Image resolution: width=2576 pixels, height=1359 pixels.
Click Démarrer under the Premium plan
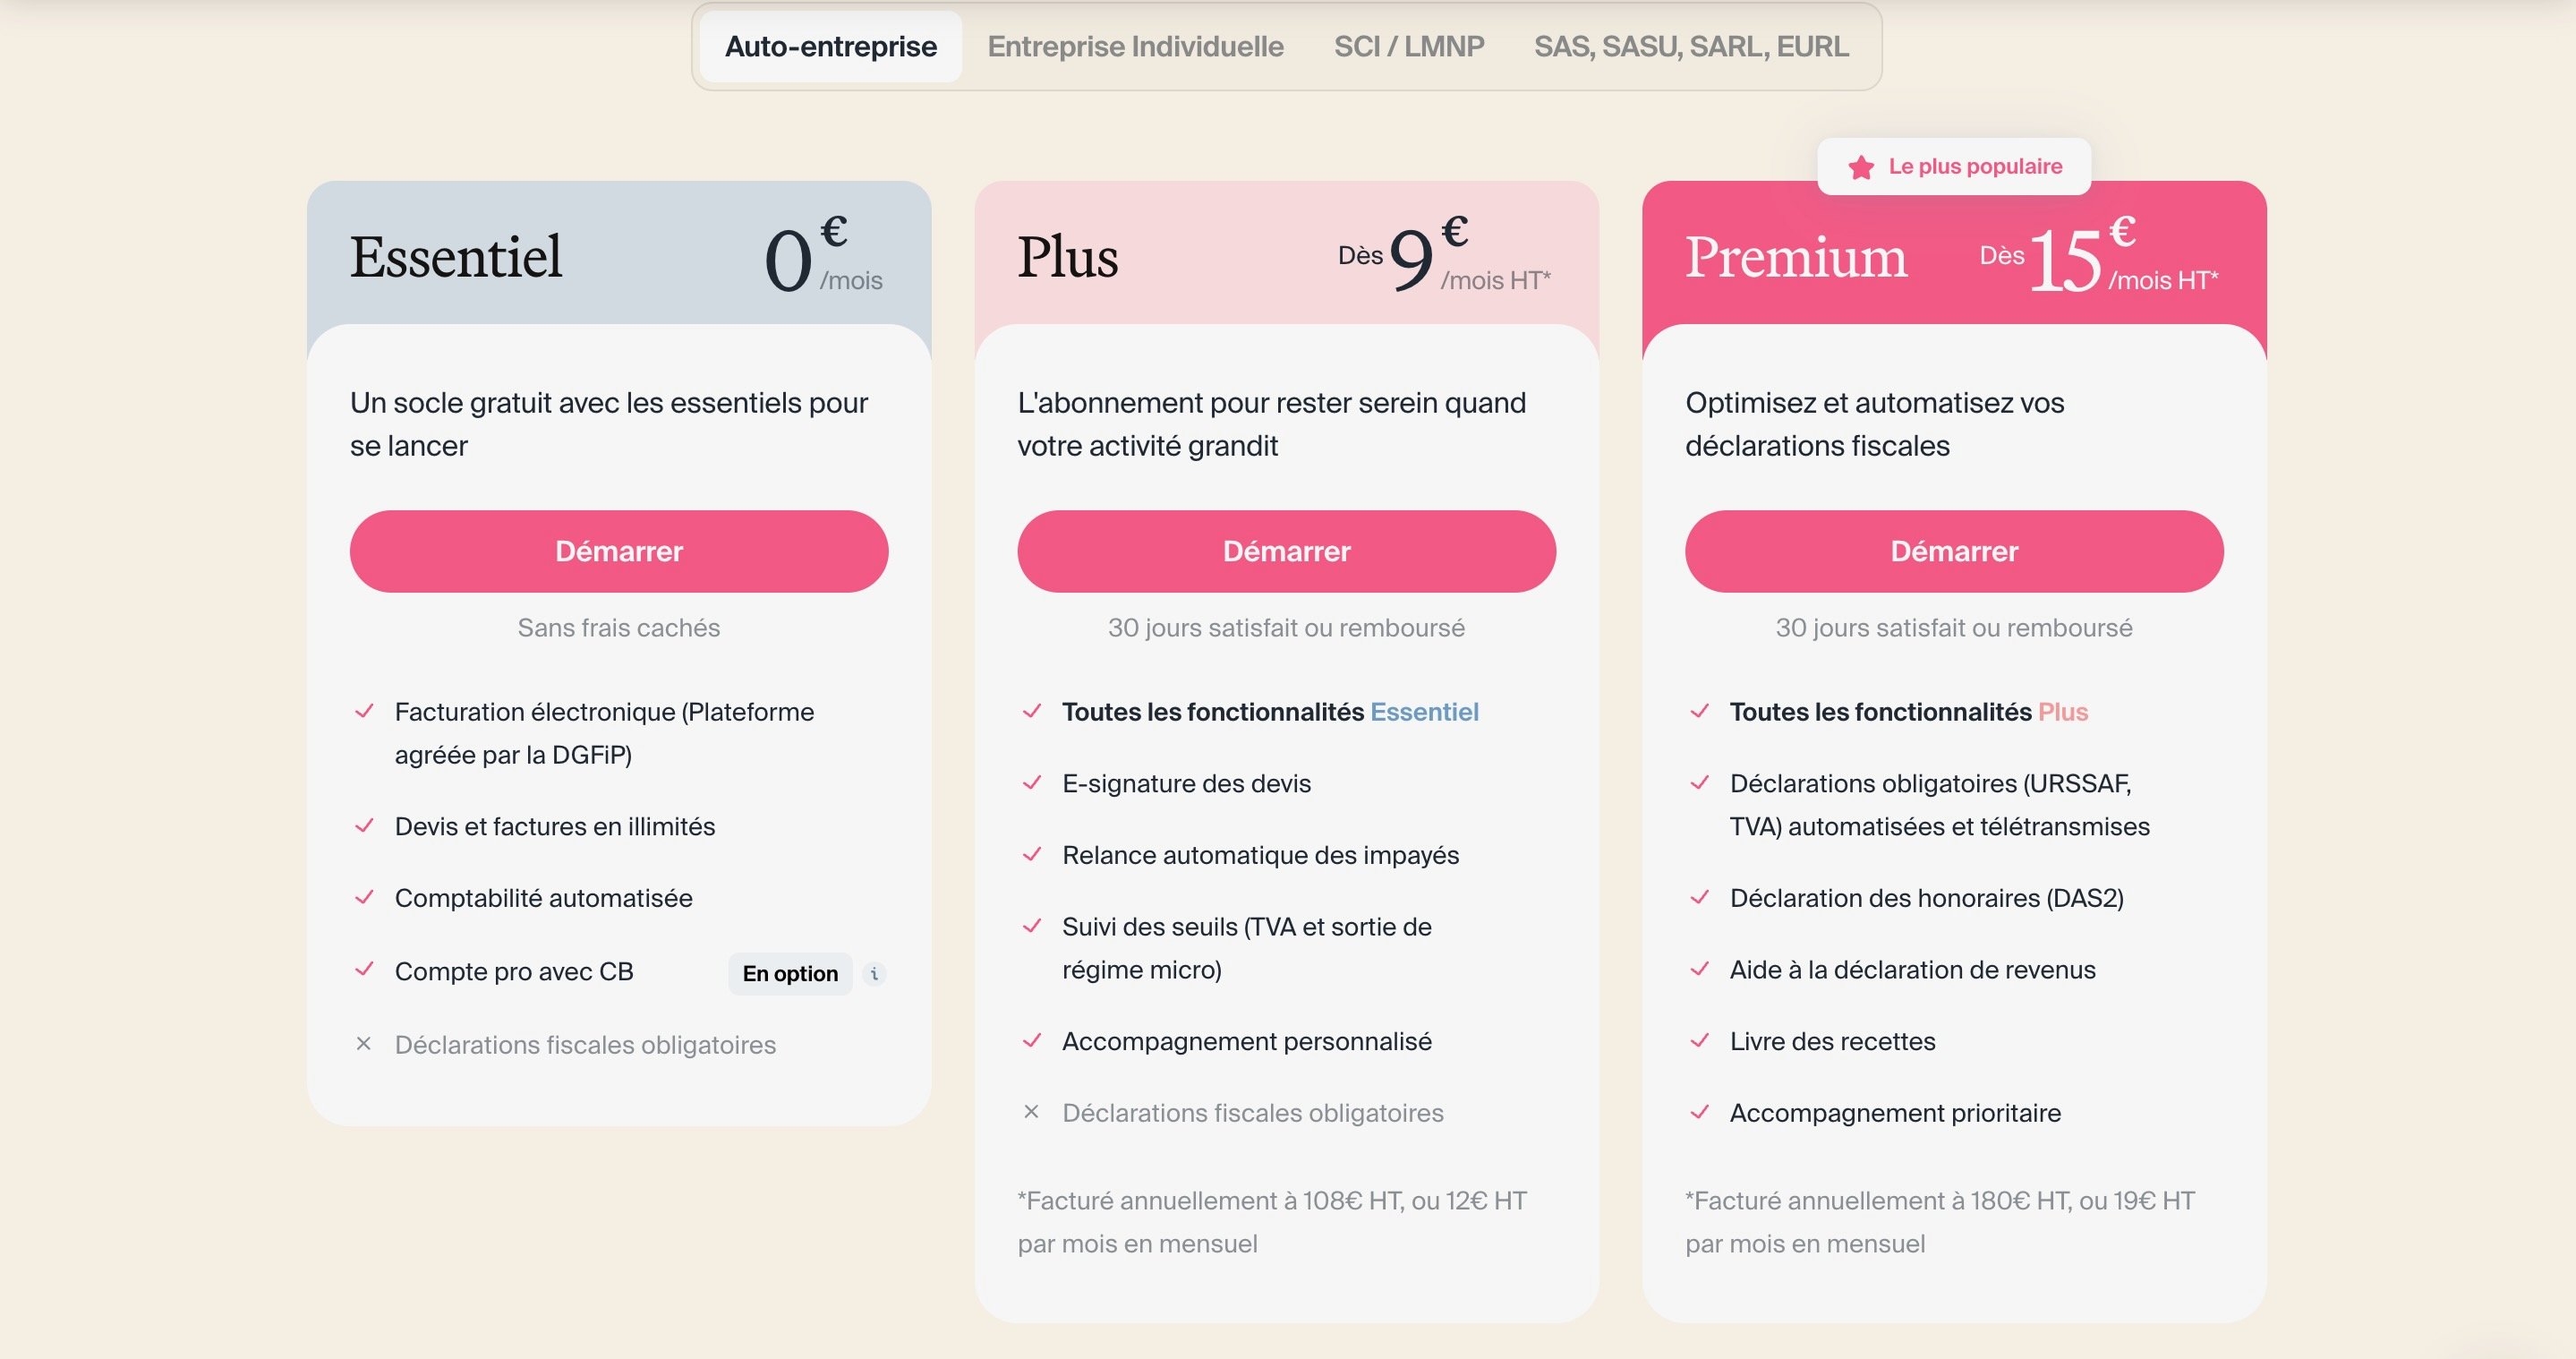[x=1954, y=551]
